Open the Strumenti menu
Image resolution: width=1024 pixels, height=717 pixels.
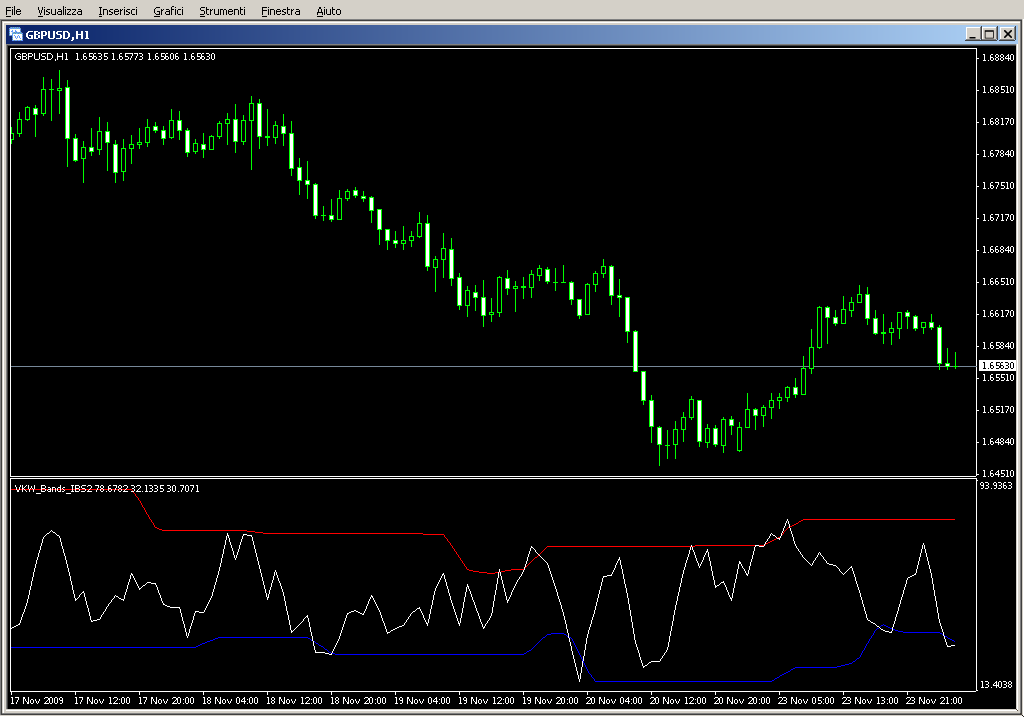tap(222, 11)
